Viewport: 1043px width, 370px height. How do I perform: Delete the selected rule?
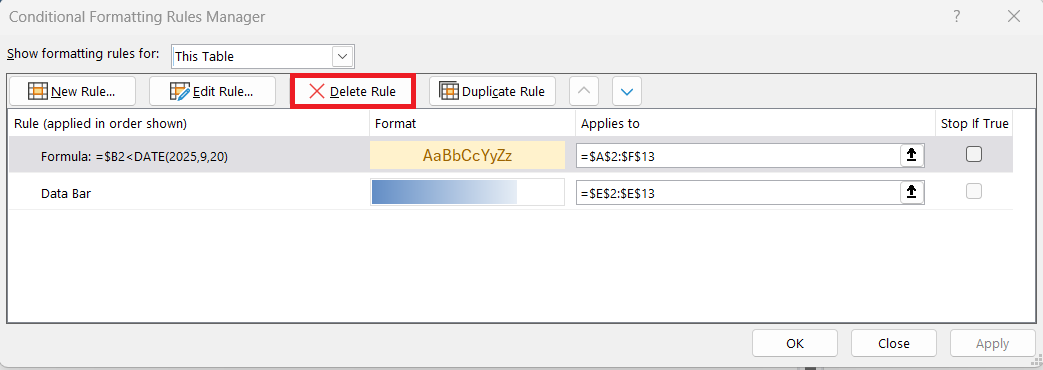click(353, 92)
